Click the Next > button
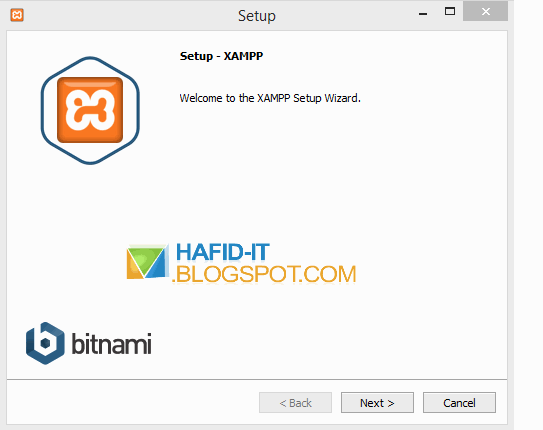 (377, 402)
